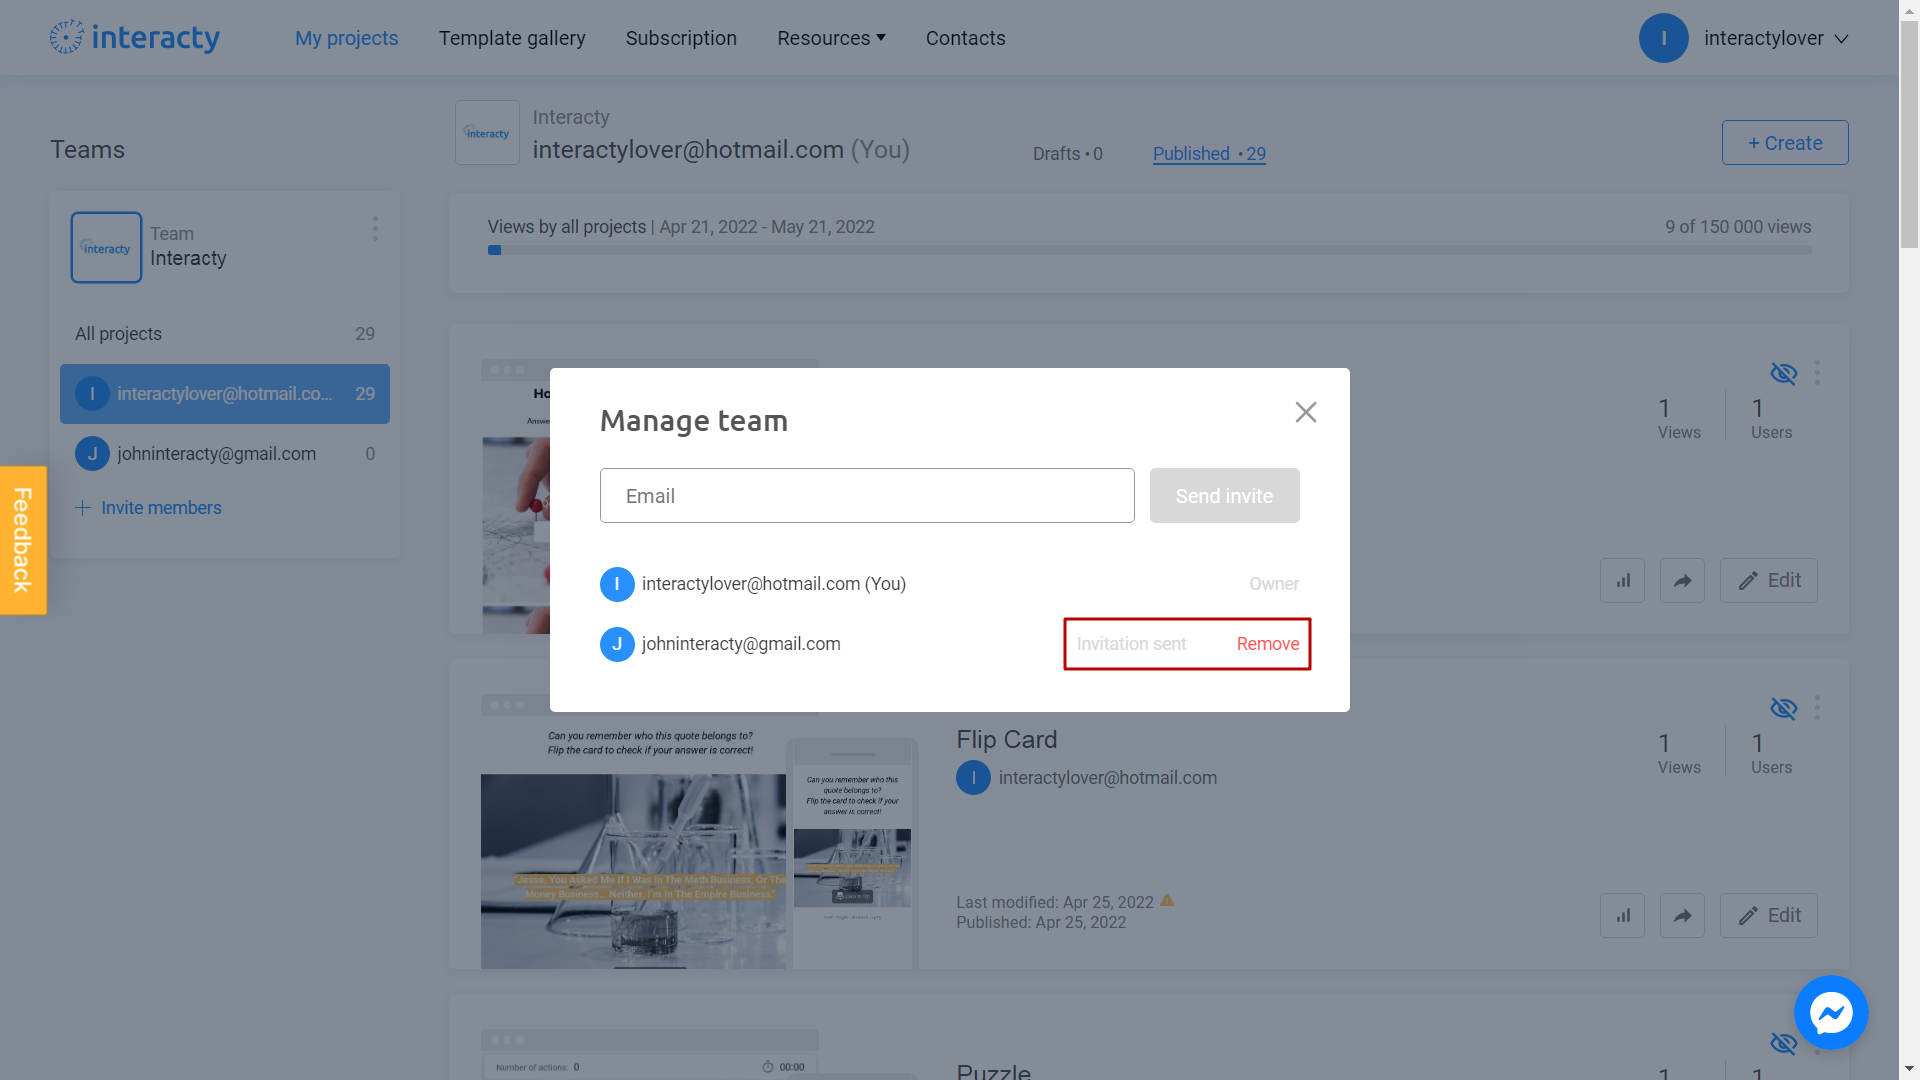This screenshot has height=1080, width=1920.
Task: Switch to Drafts tab
Action: (x=1067, y=154)
